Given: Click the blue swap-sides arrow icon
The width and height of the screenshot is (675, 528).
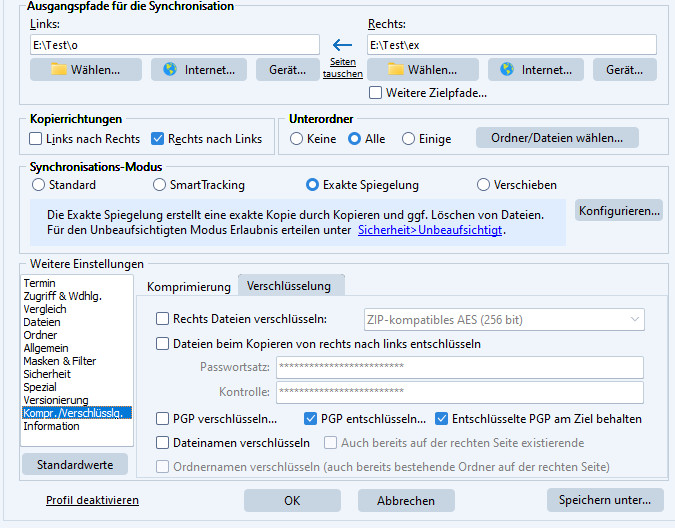Looking at the screenshot, I should 343,44.
